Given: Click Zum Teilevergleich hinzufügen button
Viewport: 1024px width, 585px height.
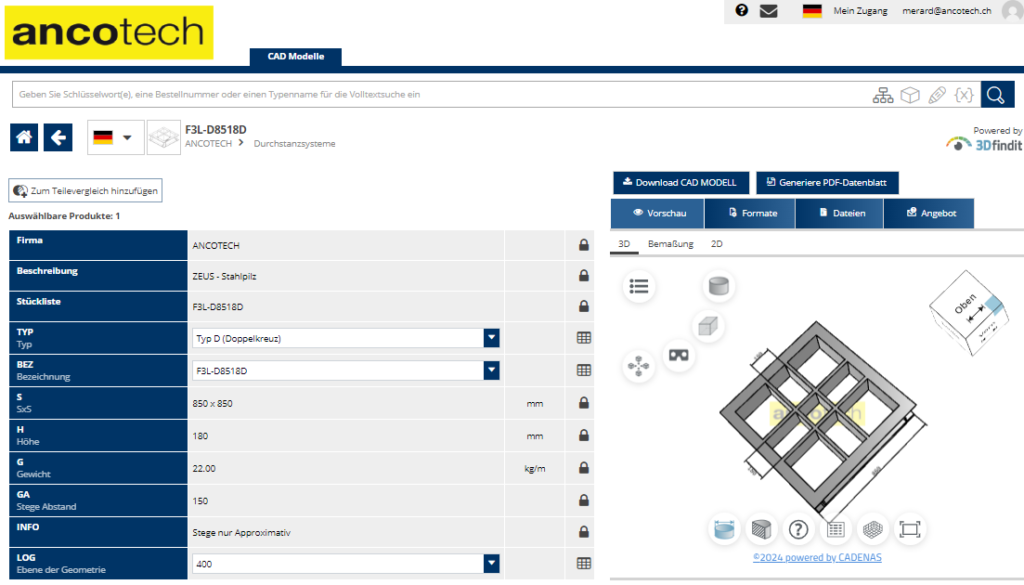Looking at the screenshot, I should click(85, 190).
